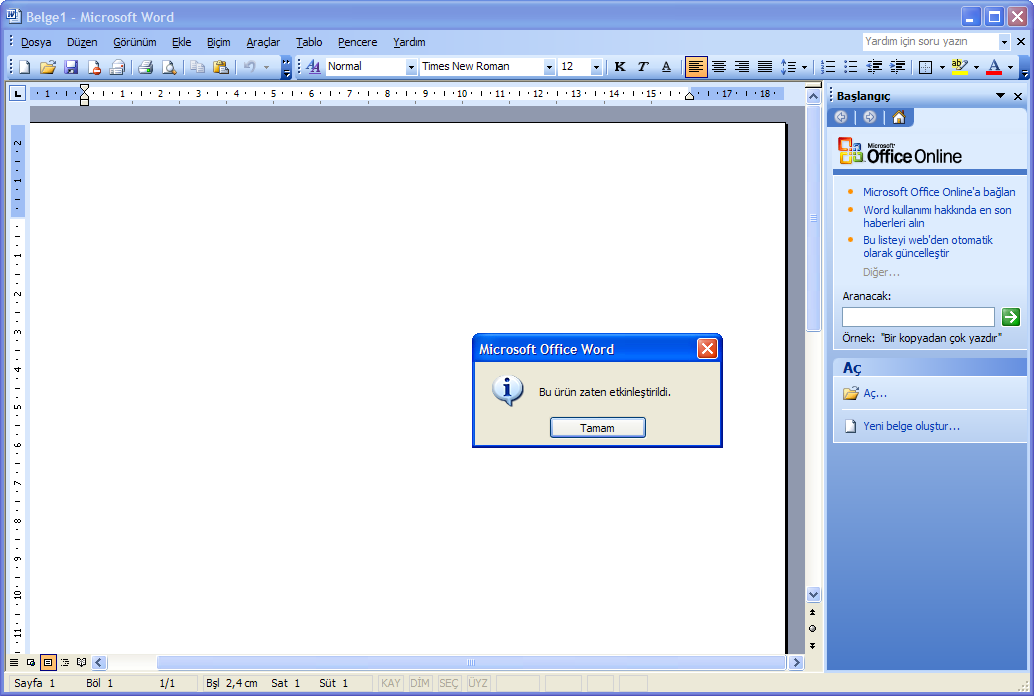The height and width of the screenshot is (696, 1034).
Task: Click the tab-type selector beside the ruler
Action: point(17,94)
